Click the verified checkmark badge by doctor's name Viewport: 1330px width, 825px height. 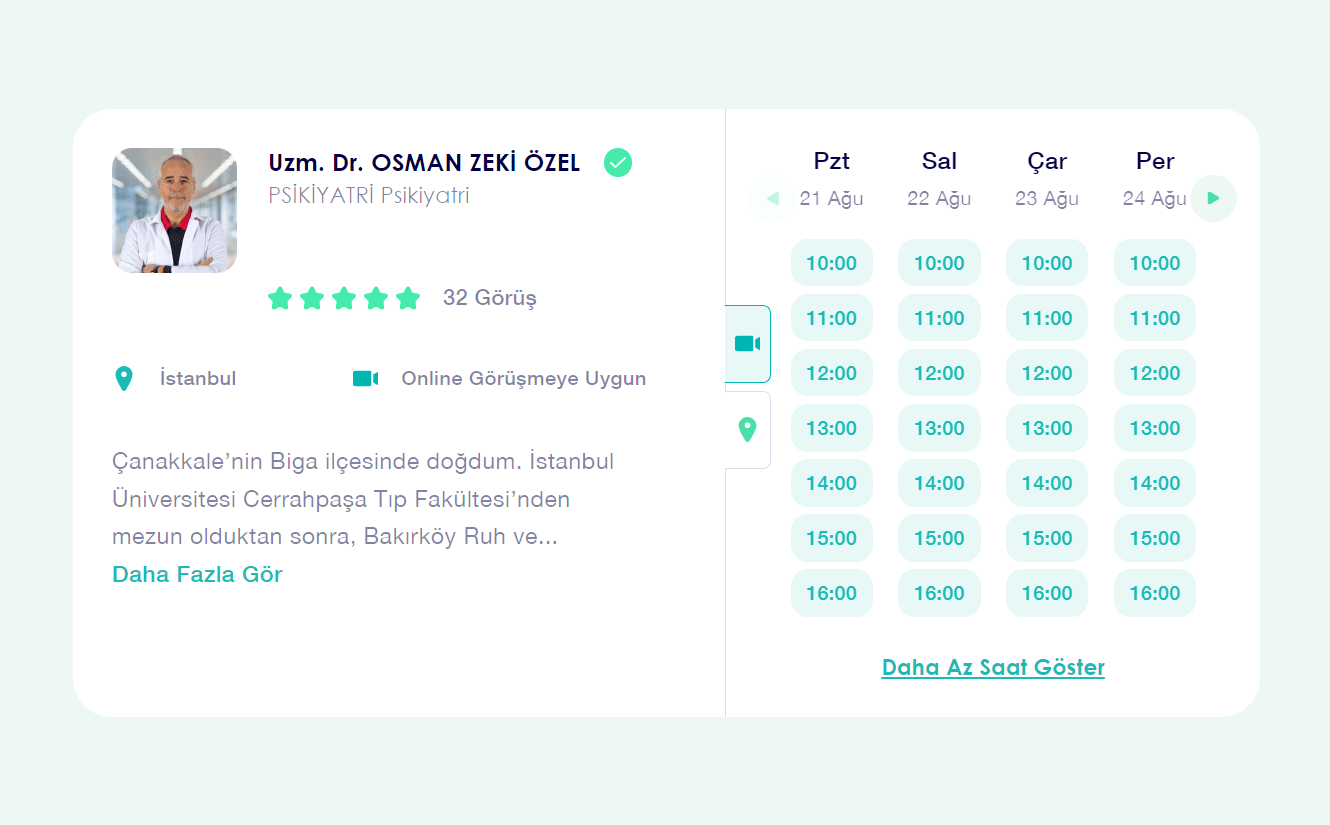[x=618, y=162]
